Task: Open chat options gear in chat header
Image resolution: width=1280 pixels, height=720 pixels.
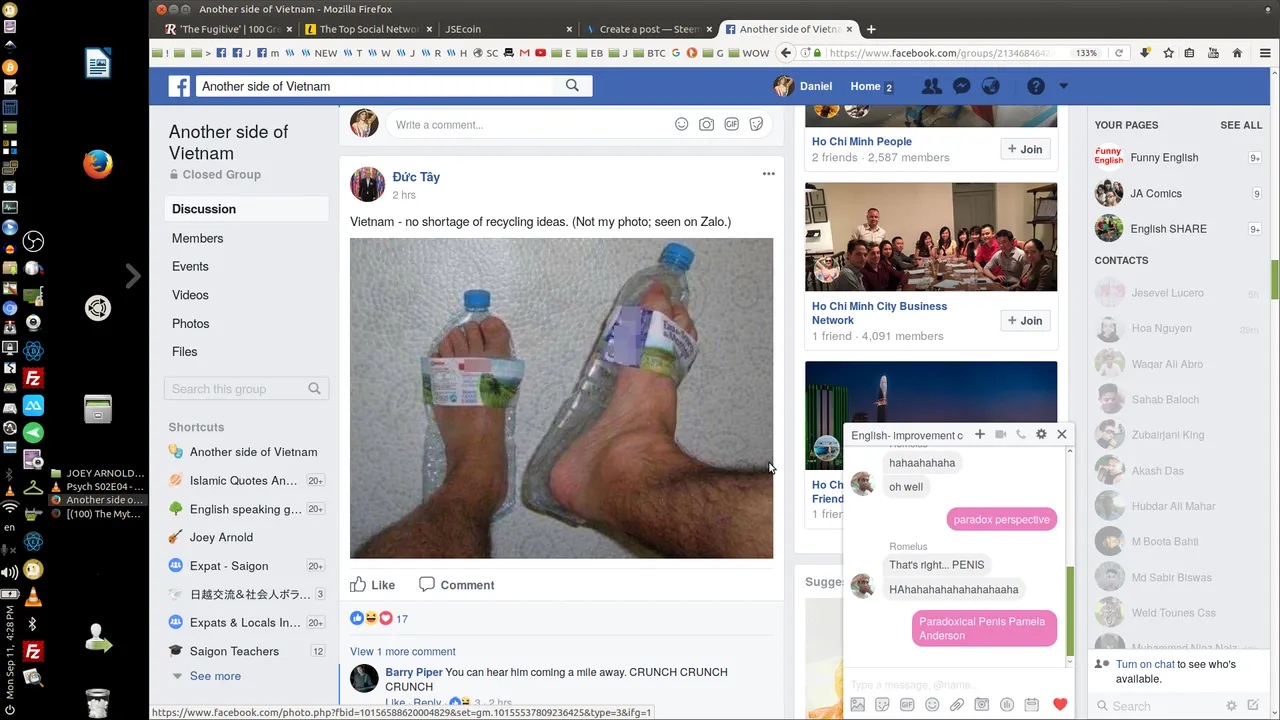Action: coord(1041,434)
